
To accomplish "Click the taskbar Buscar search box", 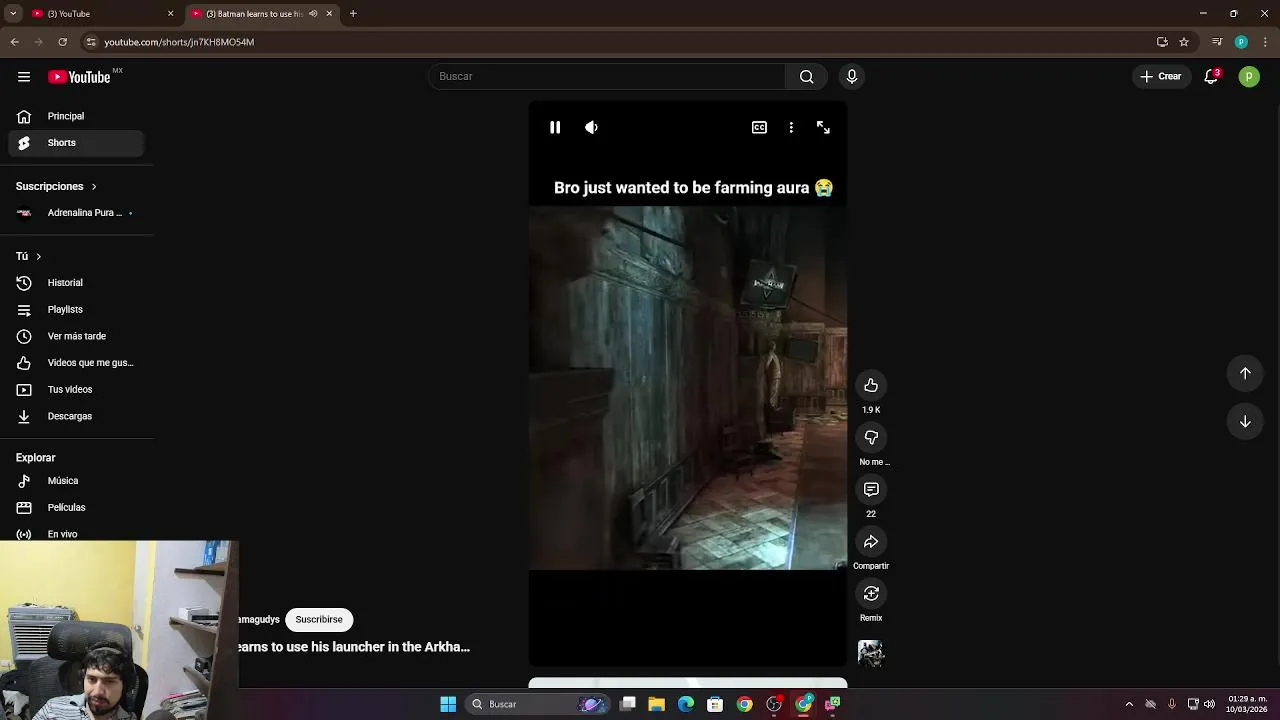I will [x=538, y=704].
